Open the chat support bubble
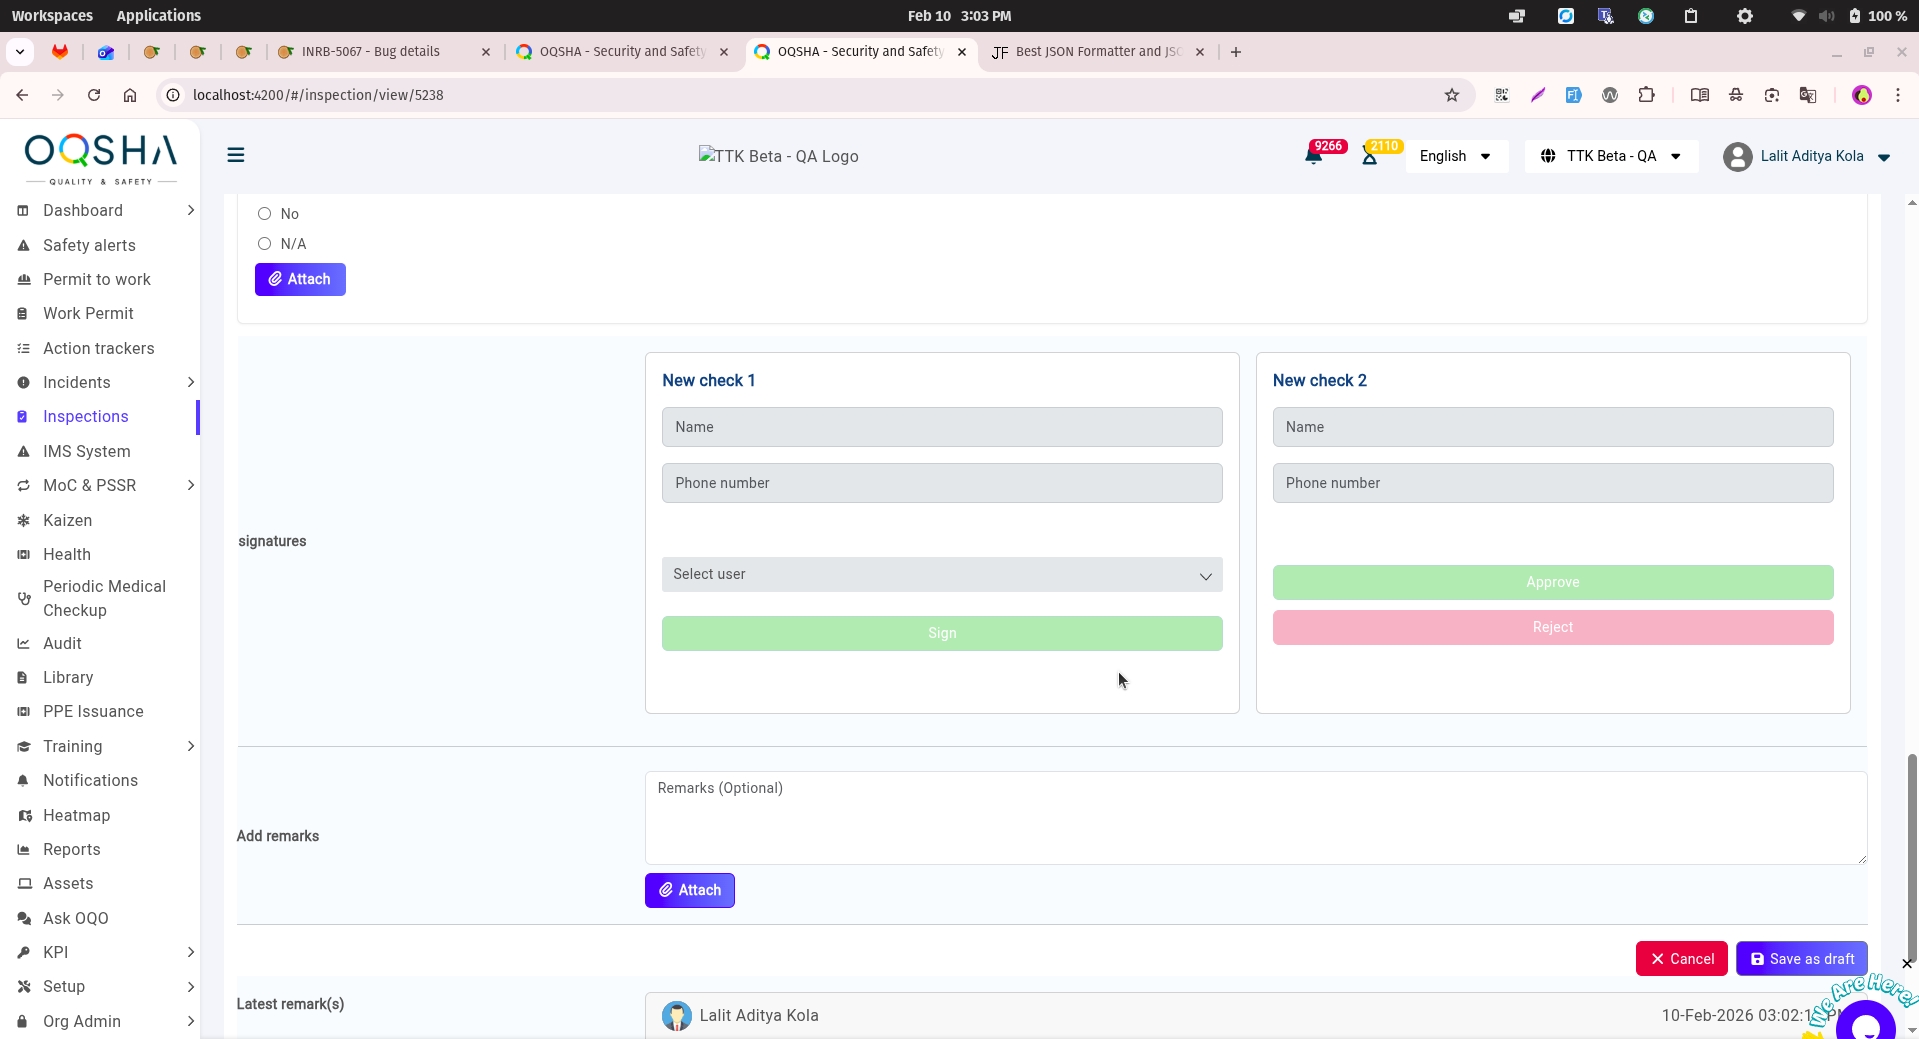The image size is (1919, 1039). (1865, 1023)
